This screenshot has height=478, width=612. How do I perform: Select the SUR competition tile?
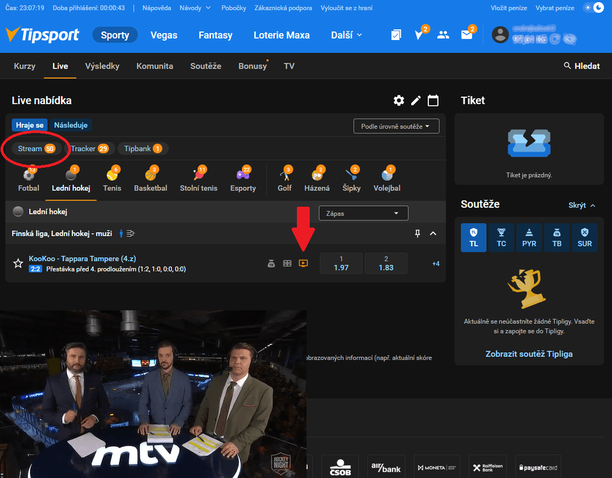pos(585,238)
